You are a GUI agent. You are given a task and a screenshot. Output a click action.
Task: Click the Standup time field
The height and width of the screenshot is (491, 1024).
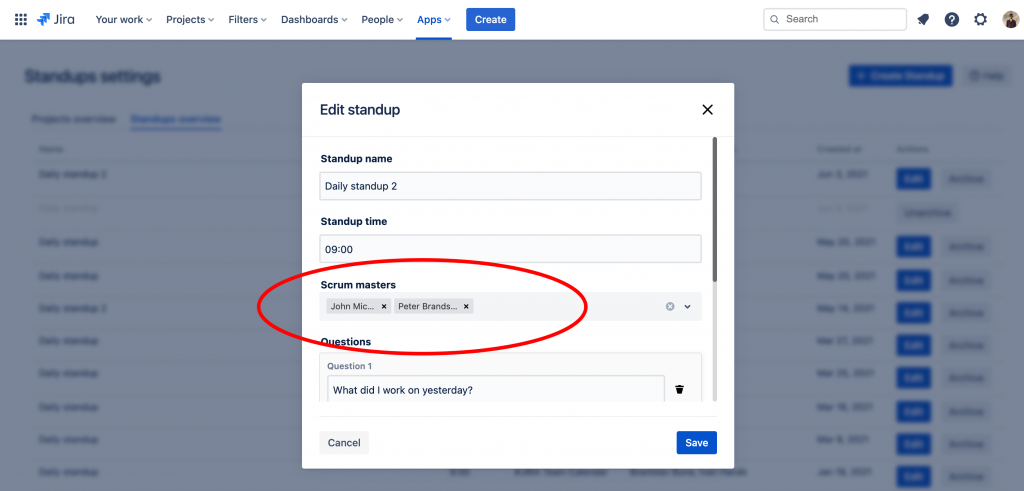click(x=511, y=249)
